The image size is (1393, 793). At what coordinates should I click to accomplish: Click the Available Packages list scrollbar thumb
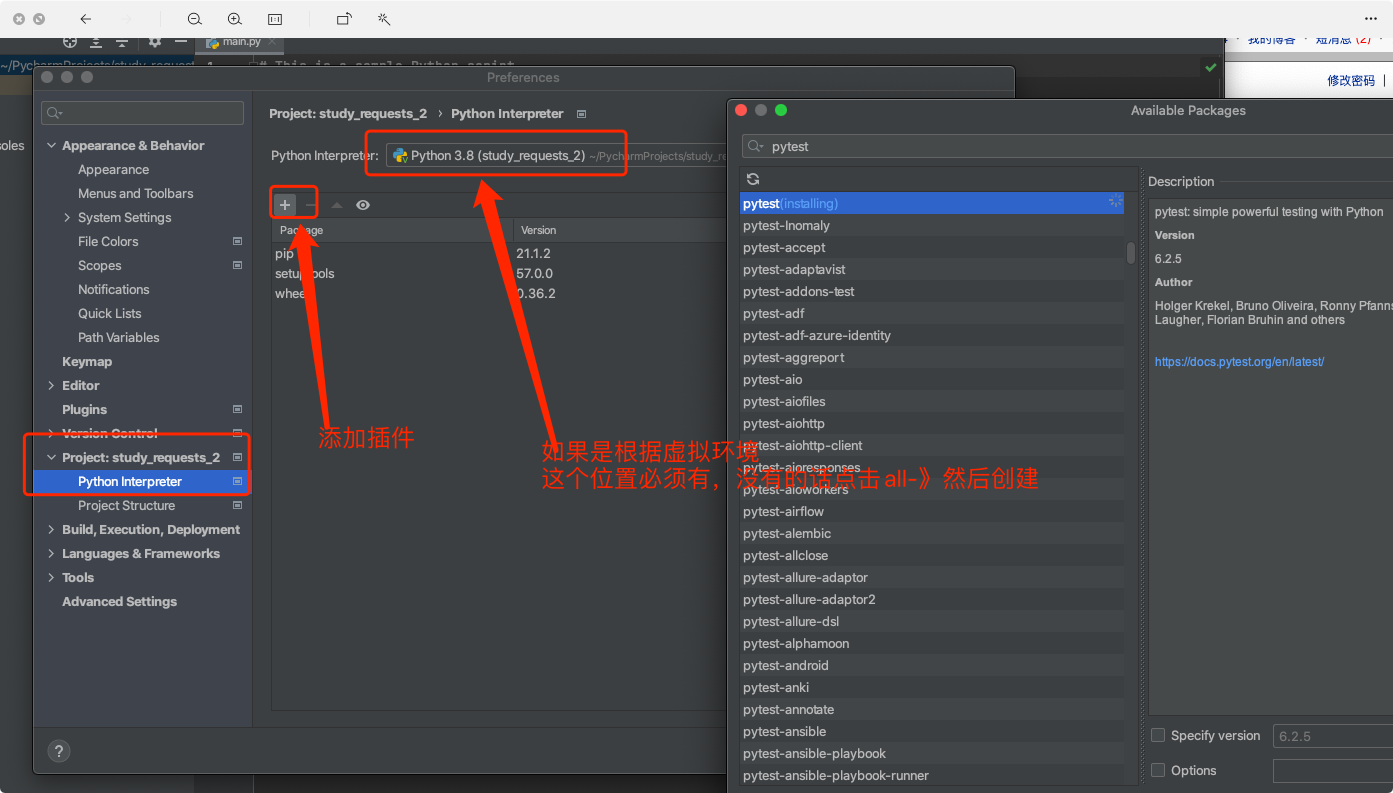1131,252
